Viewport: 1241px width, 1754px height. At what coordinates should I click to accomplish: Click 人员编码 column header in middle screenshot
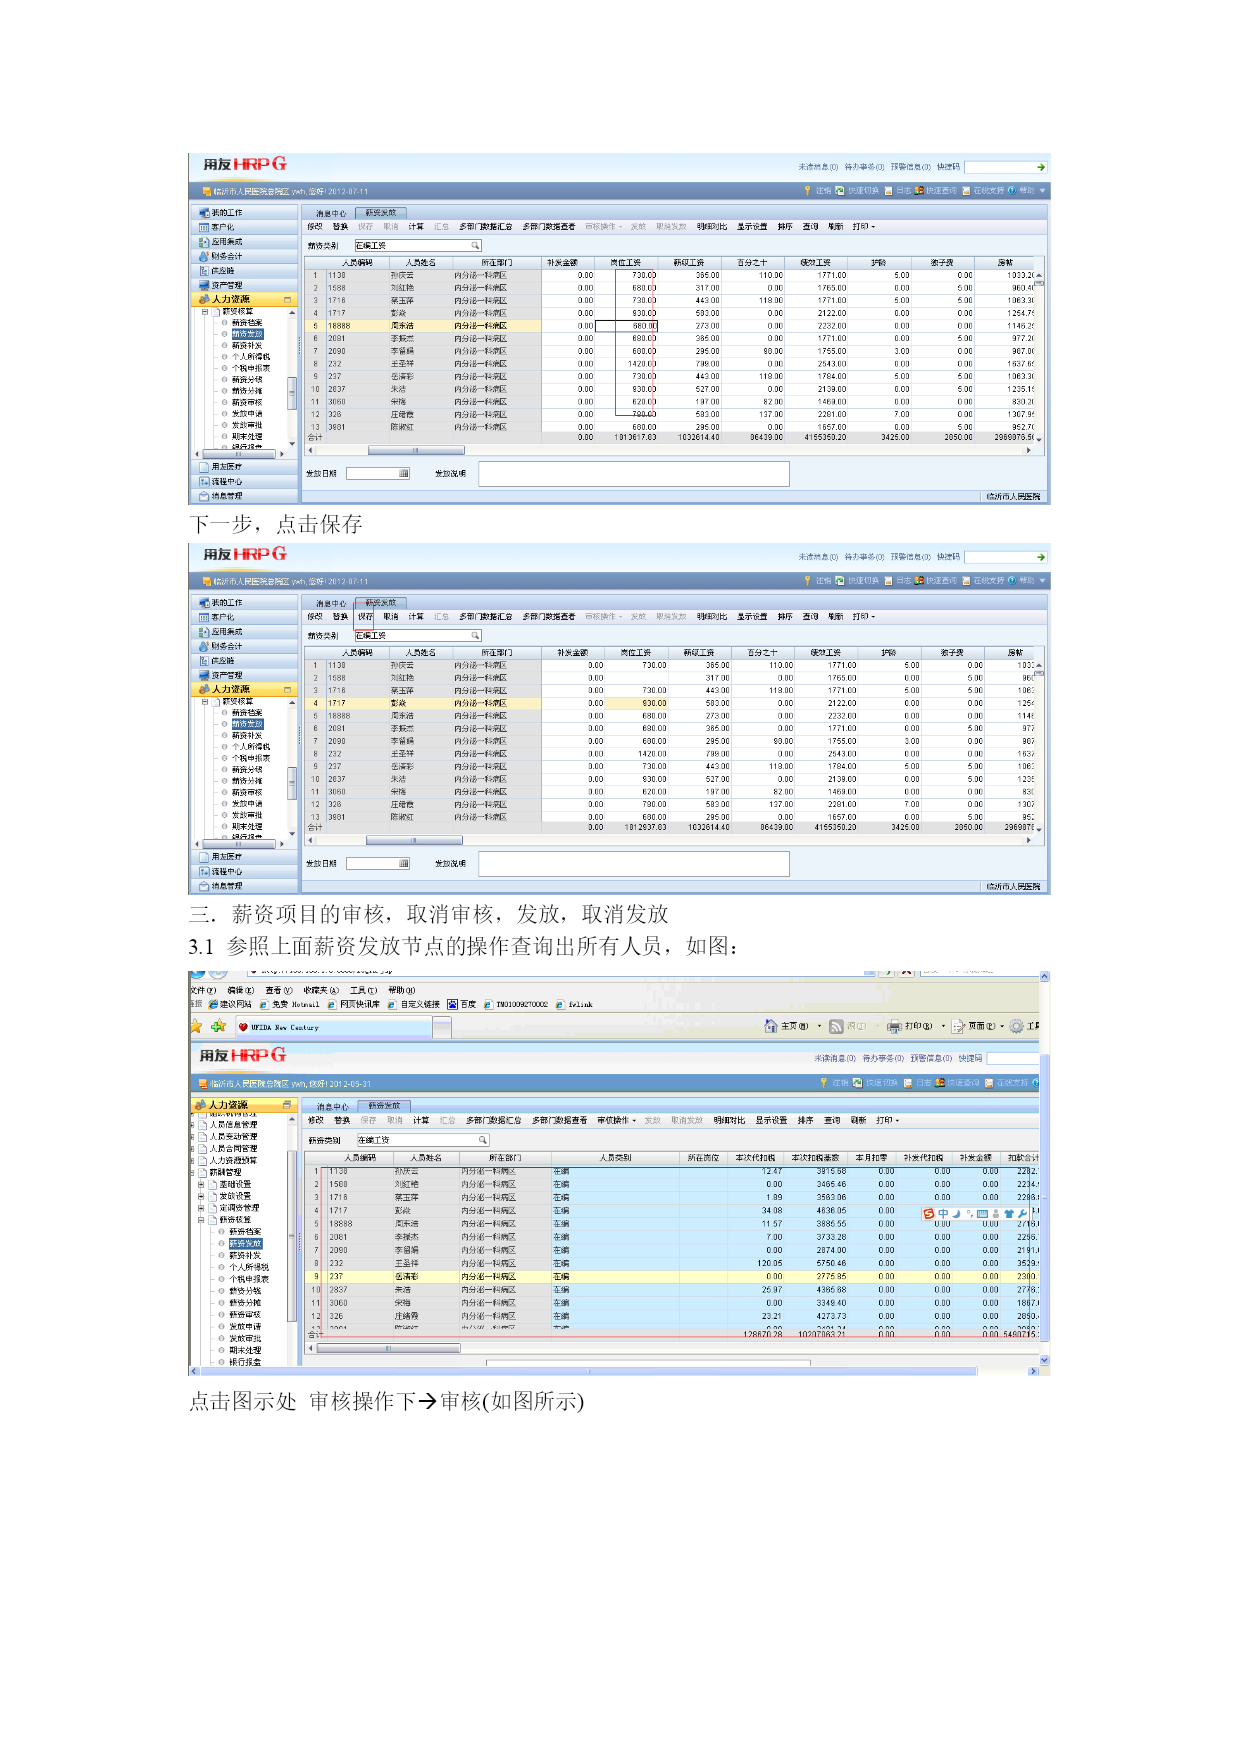click(x=357, y=652)
